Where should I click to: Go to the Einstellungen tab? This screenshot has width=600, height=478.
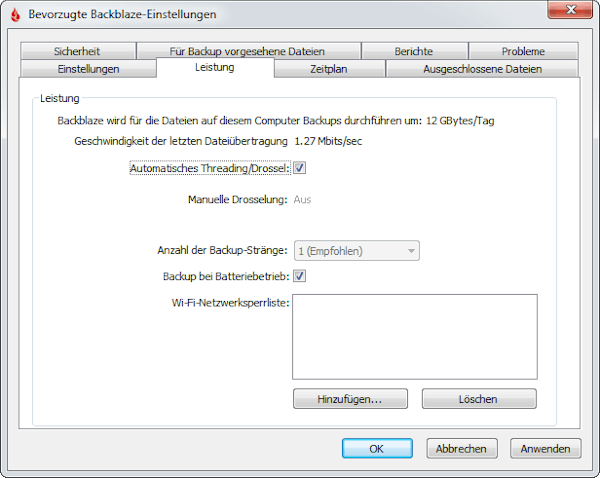pos(88,69)
